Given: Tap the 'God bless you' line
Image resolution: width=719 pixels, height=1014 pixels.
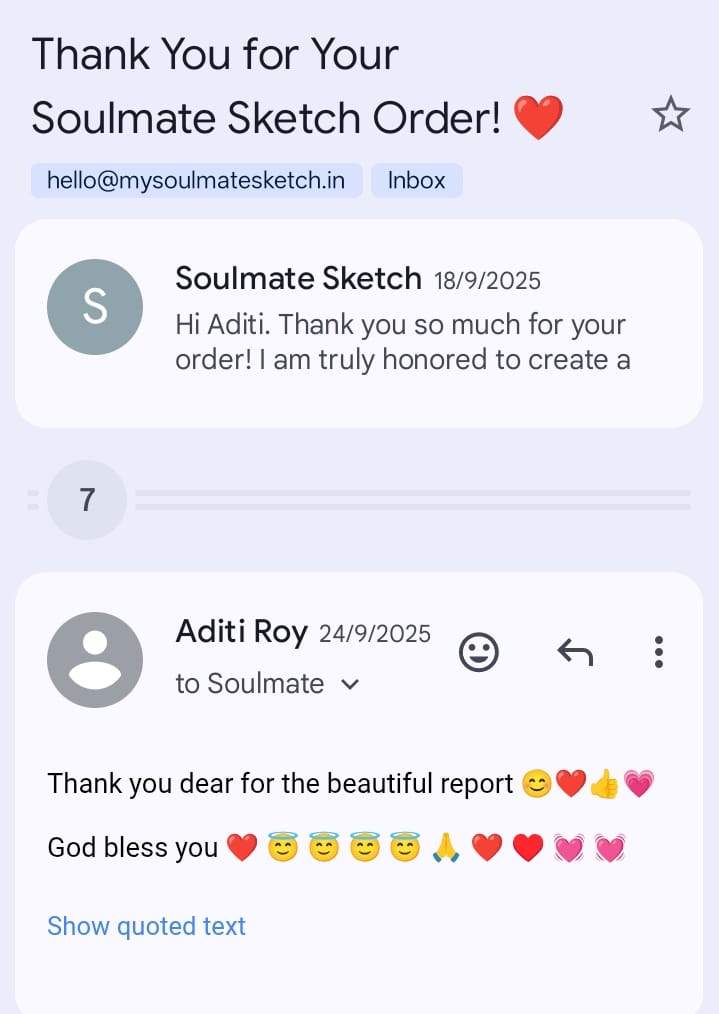Looking at the screenshot, I should coord(133,848).
